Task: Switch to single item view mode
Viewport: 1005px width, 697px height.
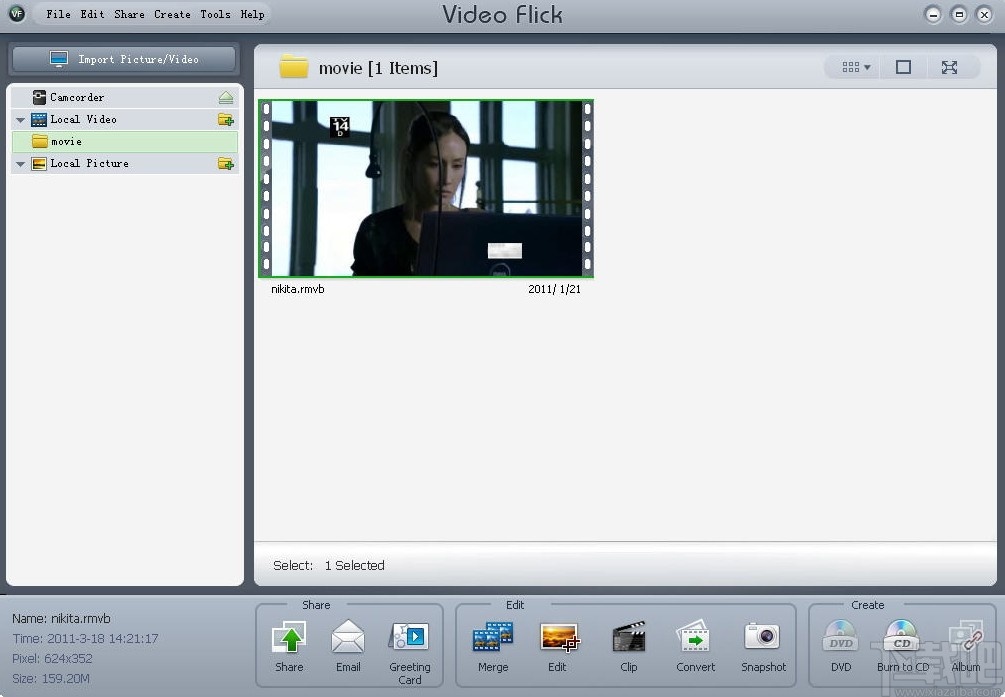Action: 903,67
